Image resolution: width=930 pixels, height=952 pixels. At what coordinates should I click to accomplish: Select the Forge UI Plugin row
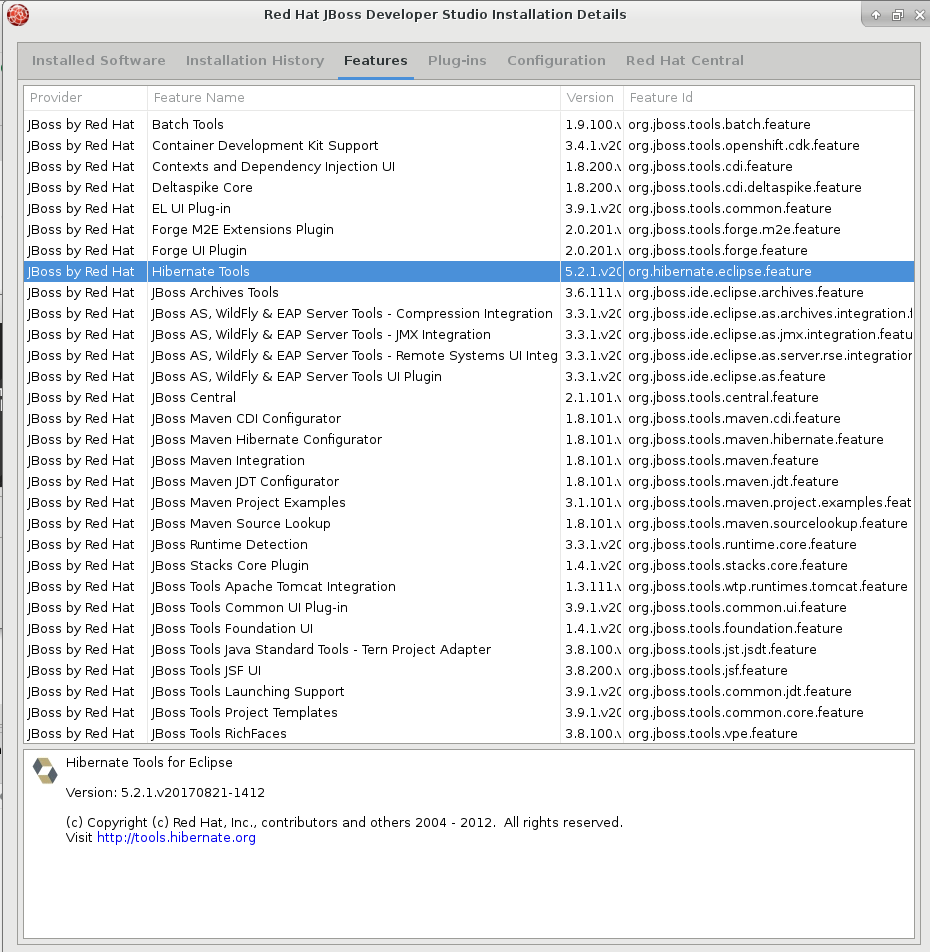pos(469,251)
